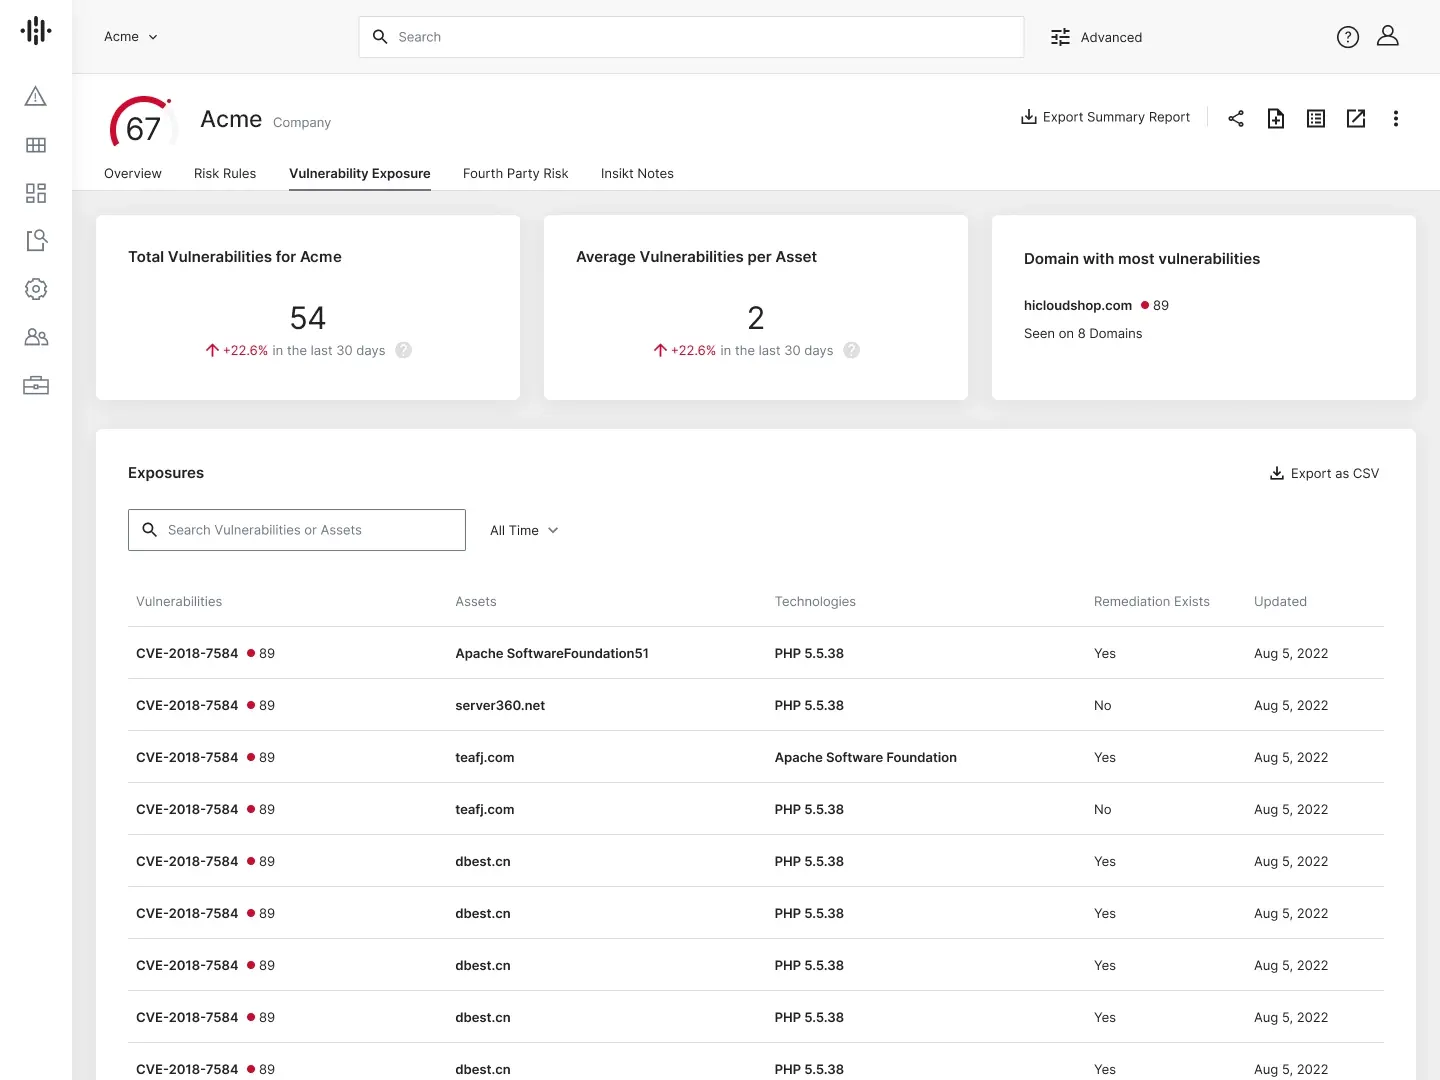1440x1080 pixels.
Task: Switch to the Overview tab
Action: pyautogui.click(x=133, y=173)
